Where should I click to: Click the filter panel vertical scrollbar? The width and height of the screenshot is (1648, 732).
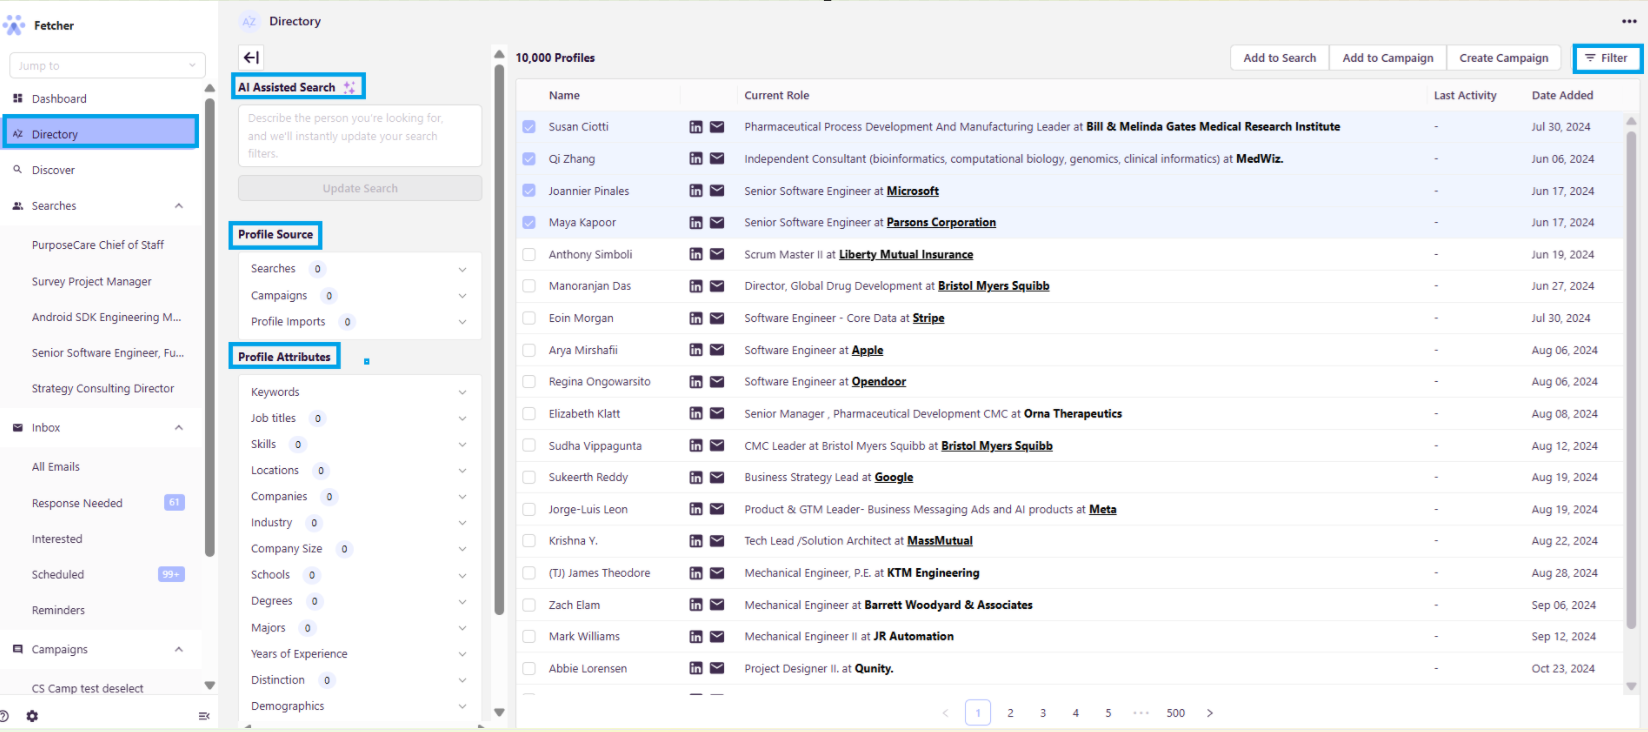(x=499, y=340)
